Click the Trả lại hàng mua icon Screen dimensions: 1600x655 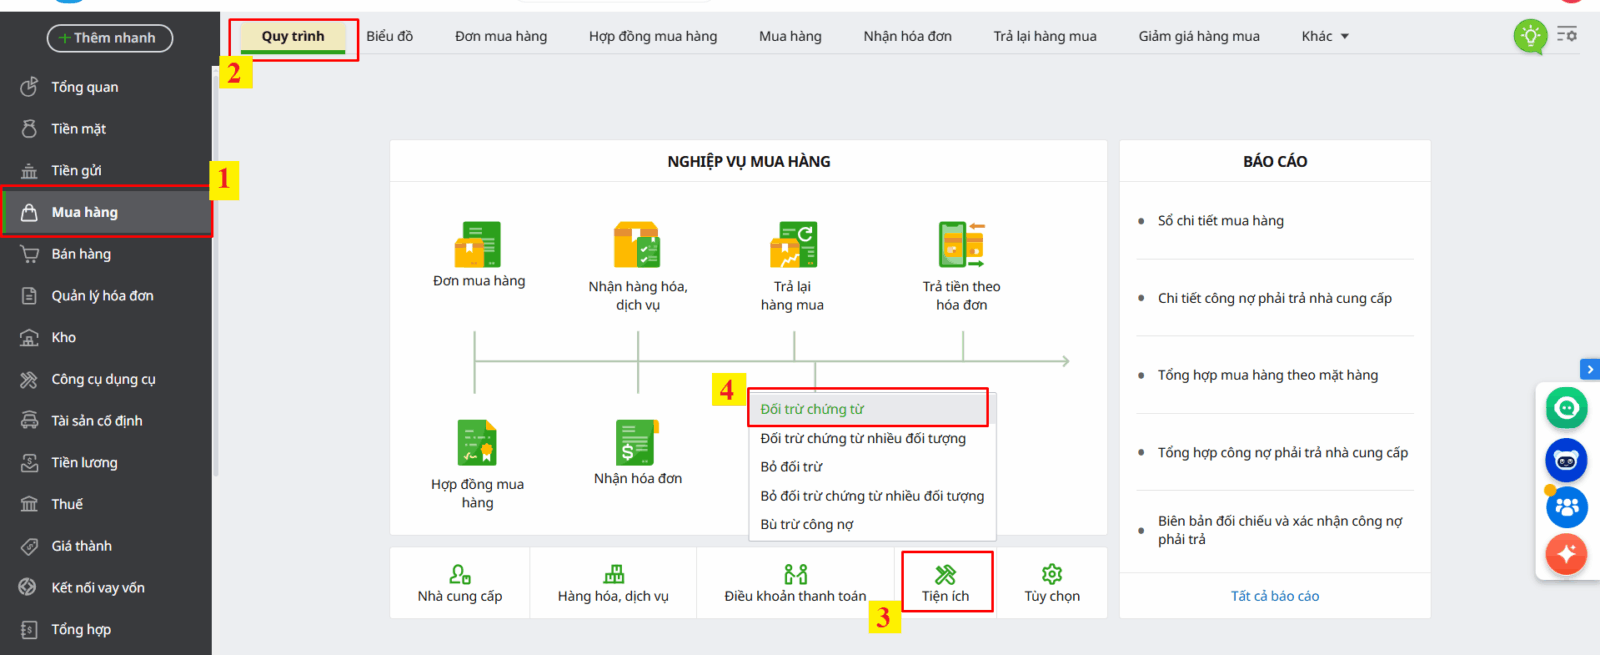coord(793,245)
